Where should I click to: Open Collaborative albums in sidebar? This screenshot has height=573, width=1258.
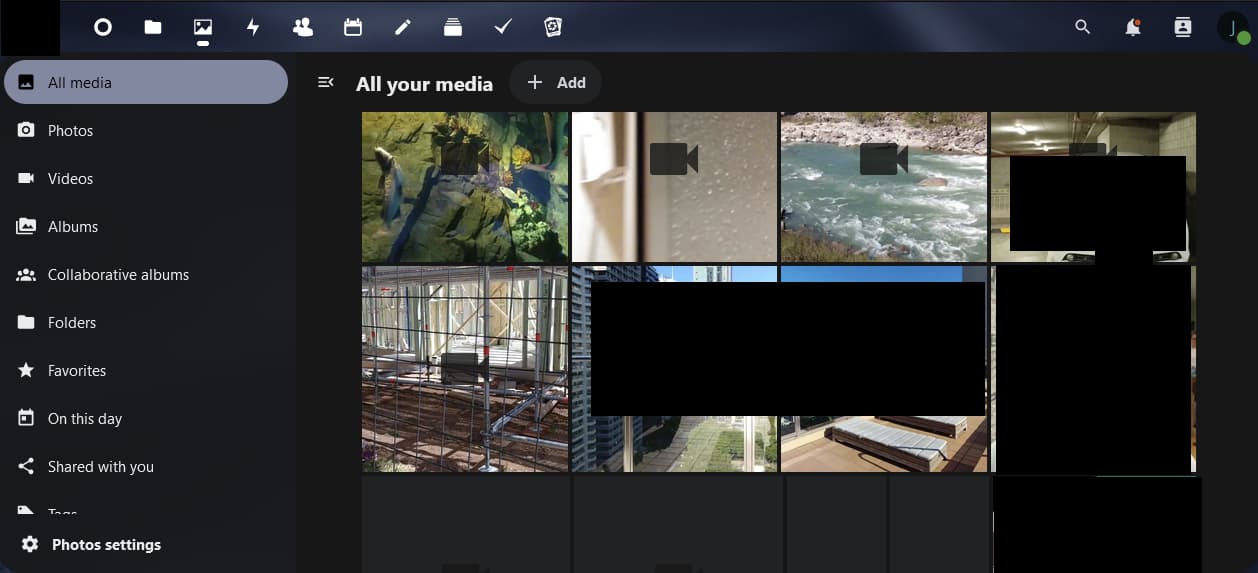click(146, 274)
